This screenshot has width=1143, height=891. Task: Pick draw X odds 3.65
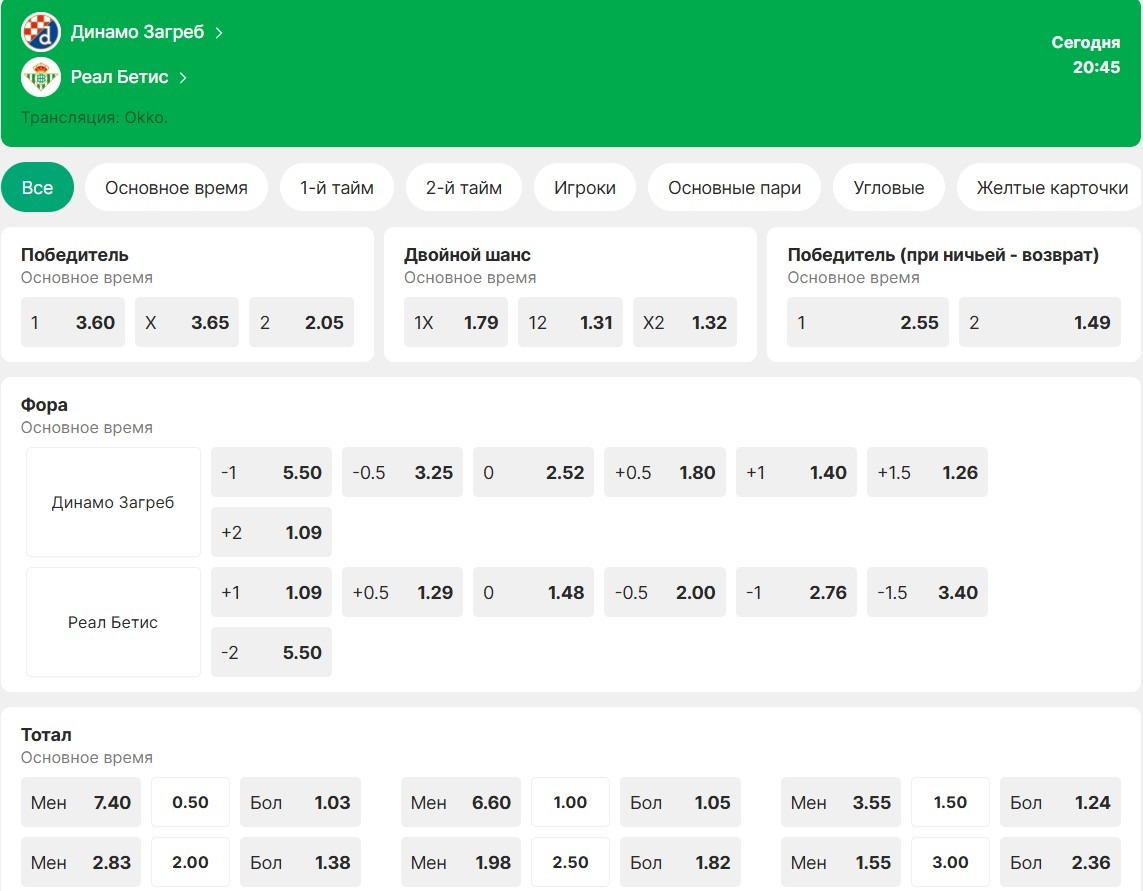pyautogui.click(x=187, y=323)
